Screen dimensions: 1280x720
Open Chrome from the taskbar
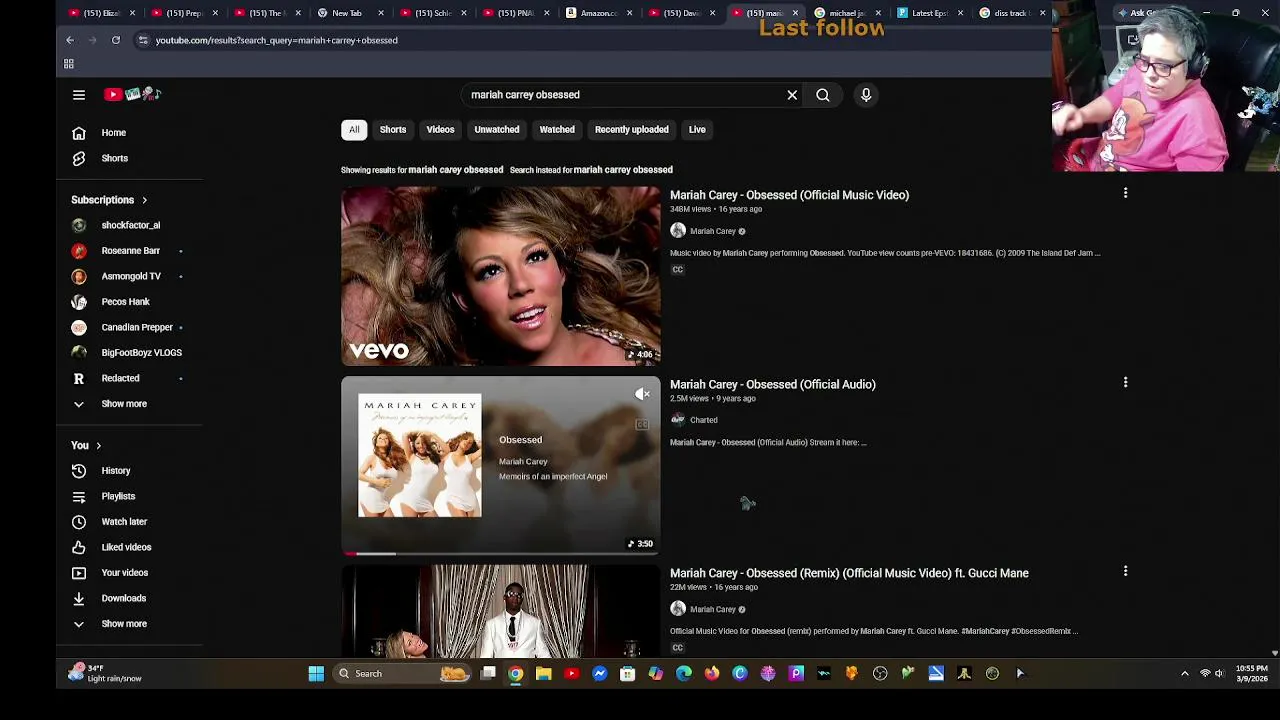coord(515,674)
